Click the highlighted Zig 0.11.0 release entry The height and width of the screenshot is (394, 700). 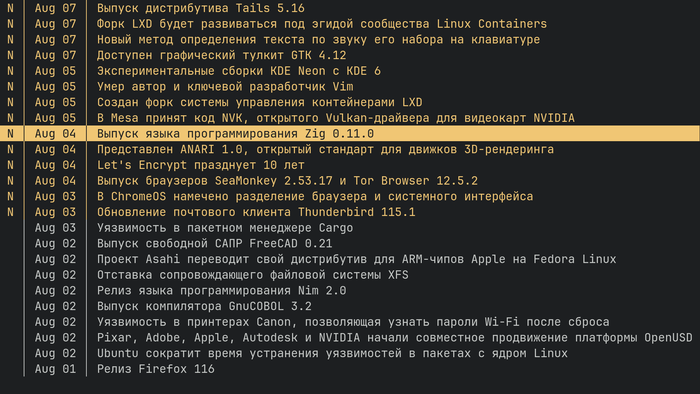pos(350,133)
